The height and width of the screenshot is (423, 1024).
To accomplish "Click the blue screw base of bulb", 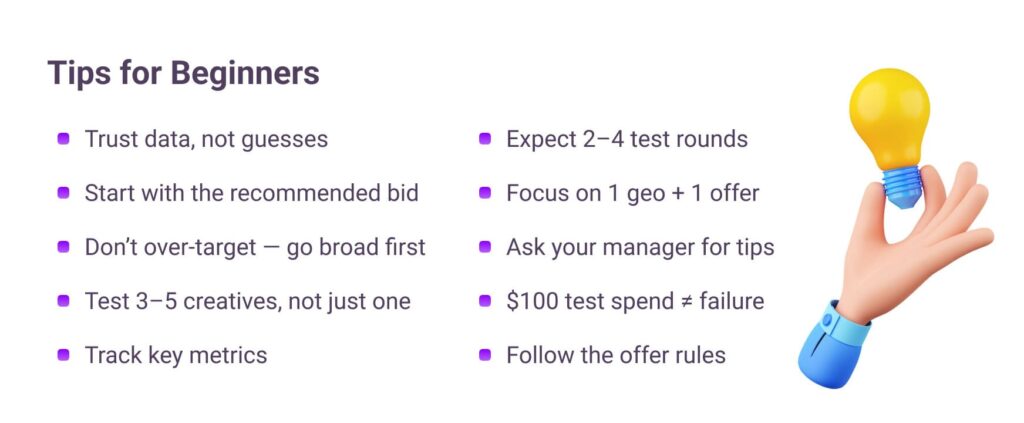I will click(x=902, y=185).
